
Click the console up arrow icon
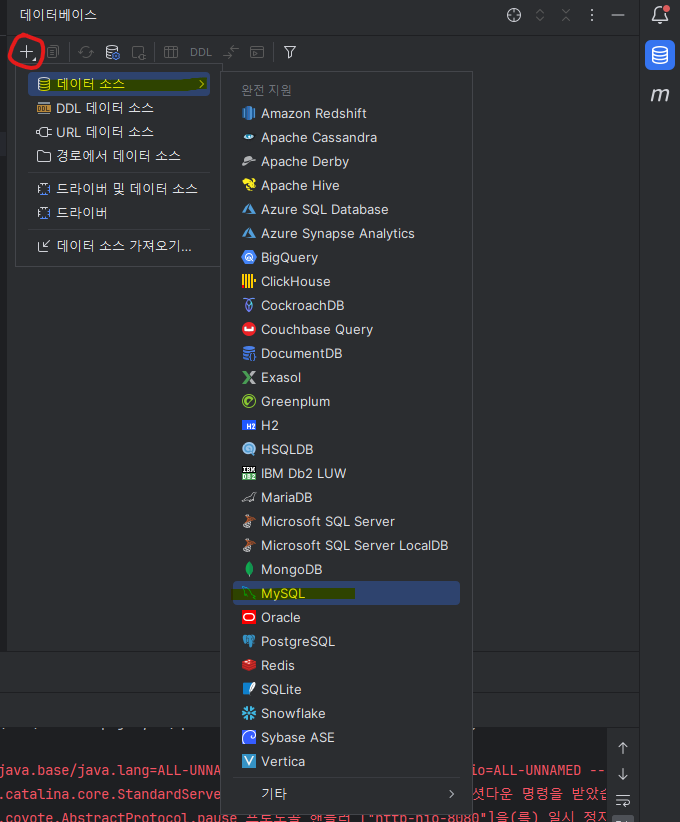click(623, 748)
